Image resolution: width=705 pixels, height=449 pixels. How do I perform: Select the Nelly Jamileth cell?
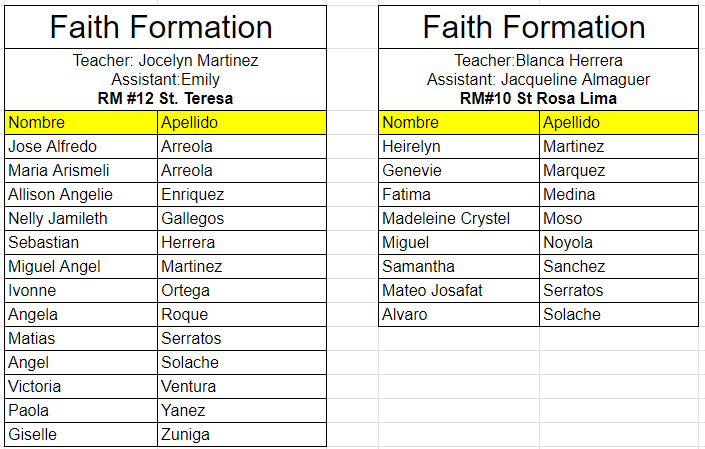(80, 219)
